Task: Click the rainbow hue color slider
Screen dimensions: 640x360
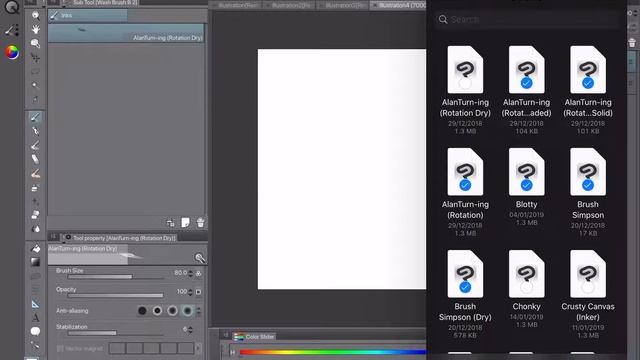Action: click(333, 352)
